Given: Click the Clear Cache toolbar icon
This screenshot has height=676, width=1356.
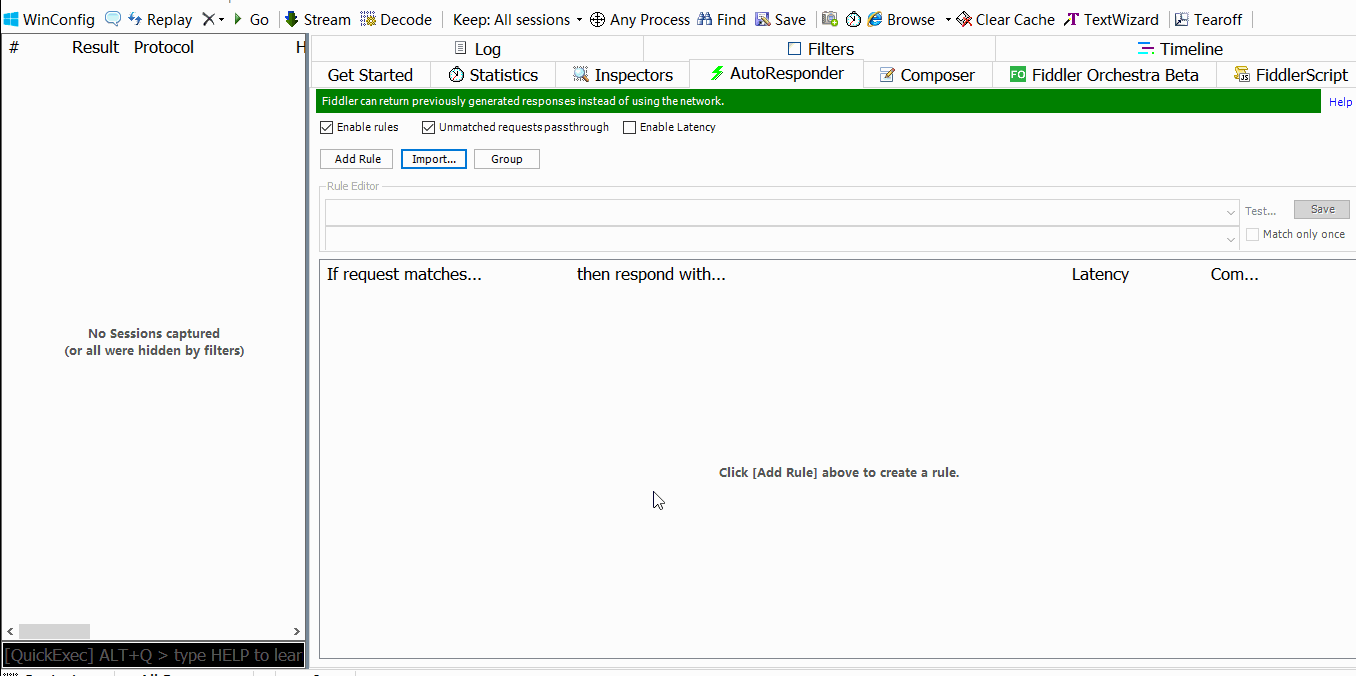Looking at the screenshot, I should [x=964, y=19].
